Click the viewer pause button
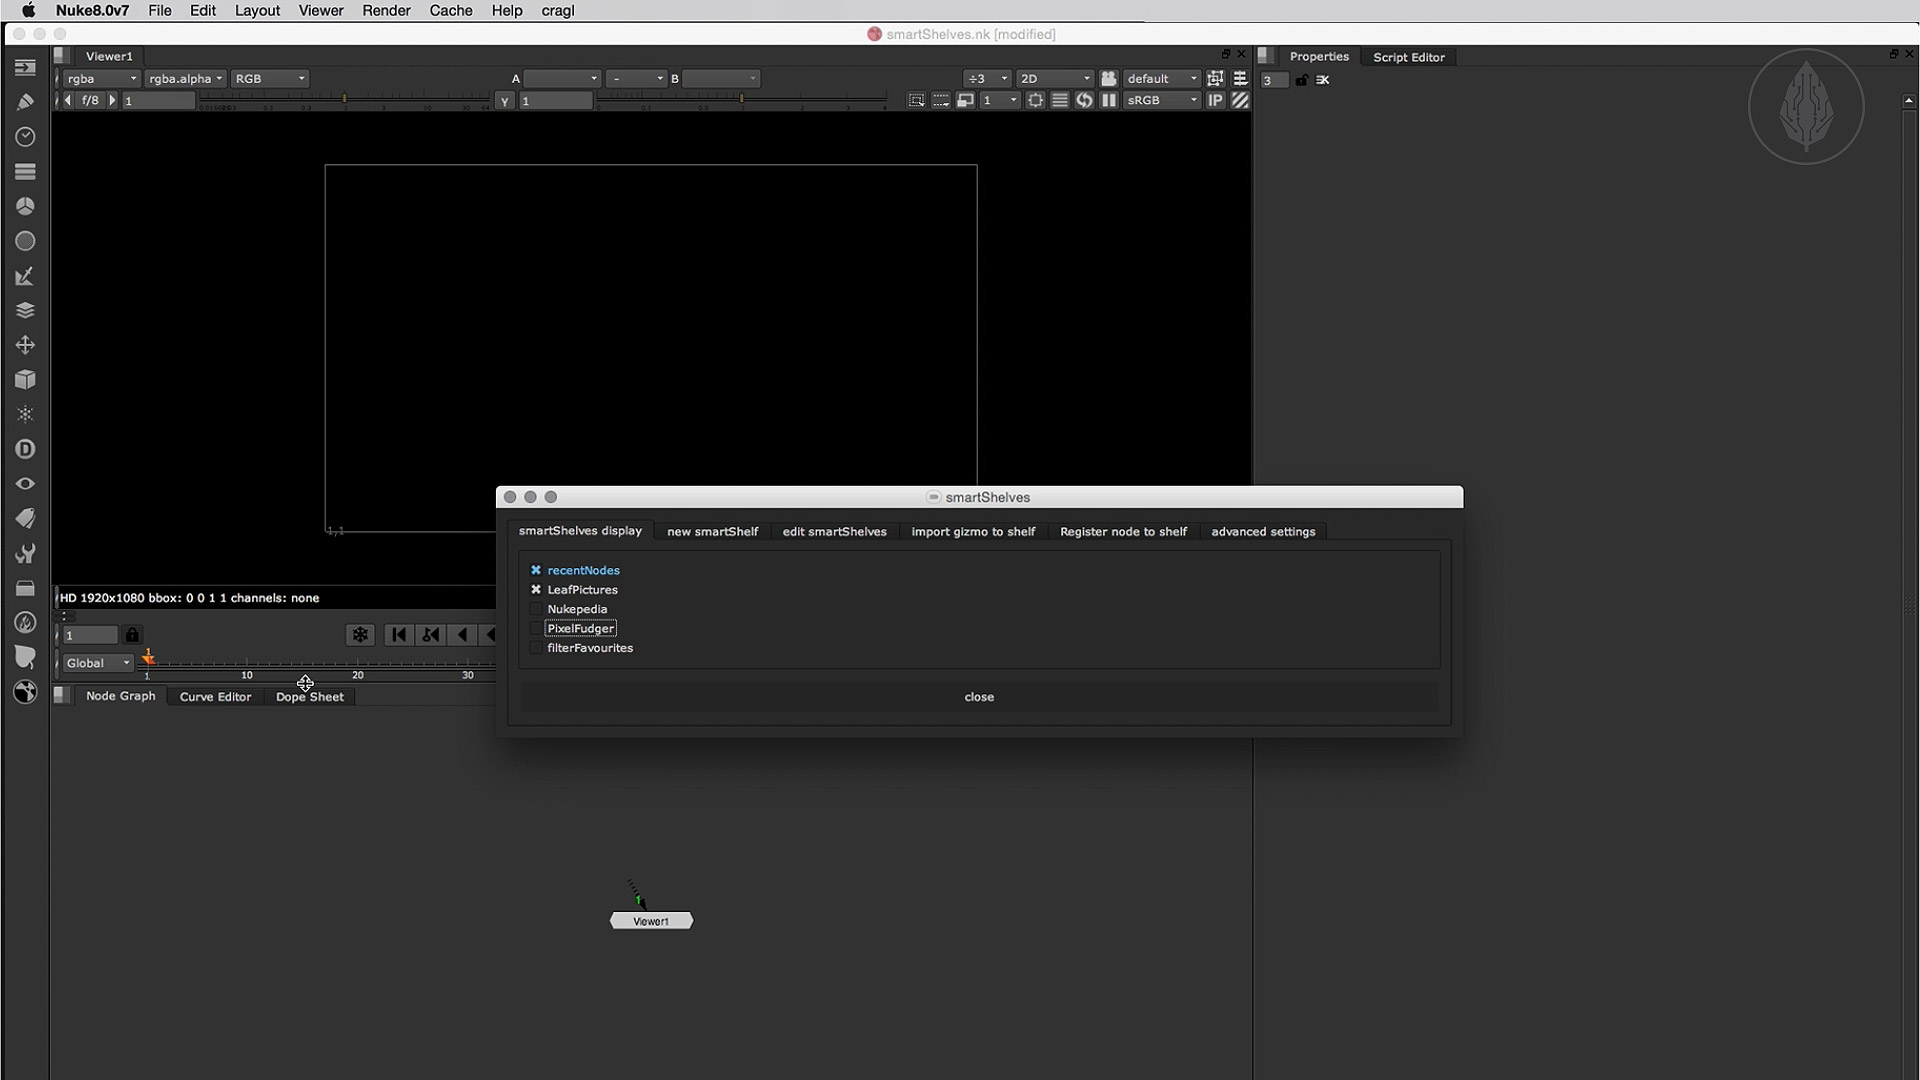The height and width of the screenshot is (1080, 1920). (x=1109, y=100)
